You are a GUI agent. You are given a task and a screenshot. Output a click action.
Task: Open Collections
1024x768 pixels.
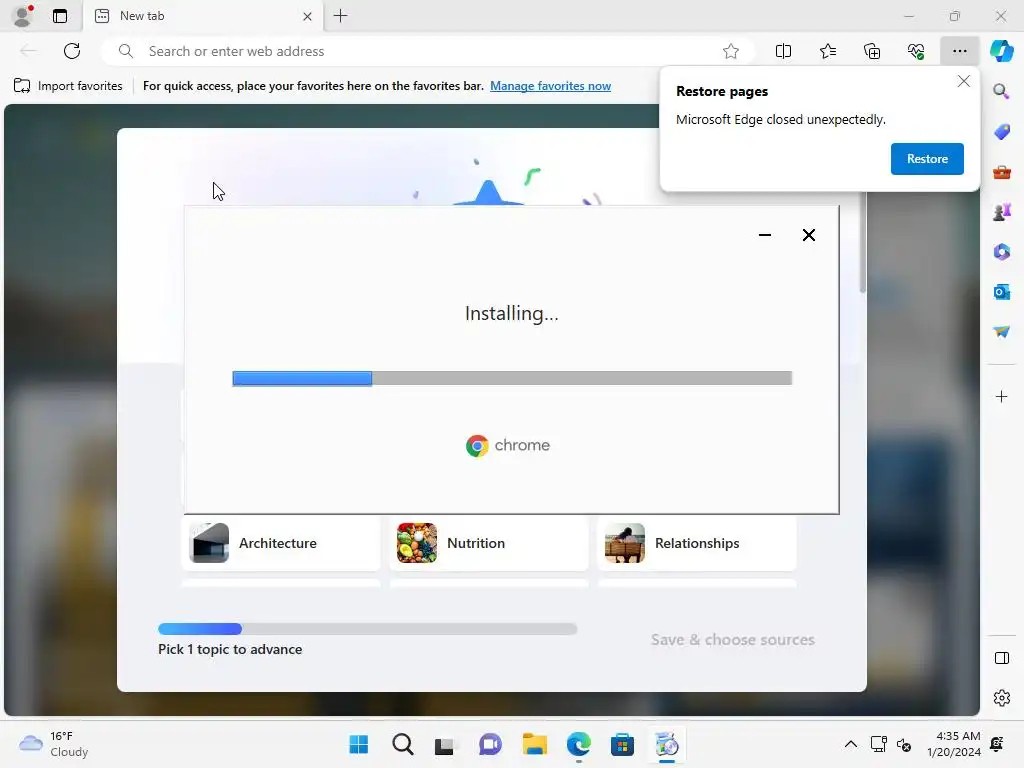[872, 51]
